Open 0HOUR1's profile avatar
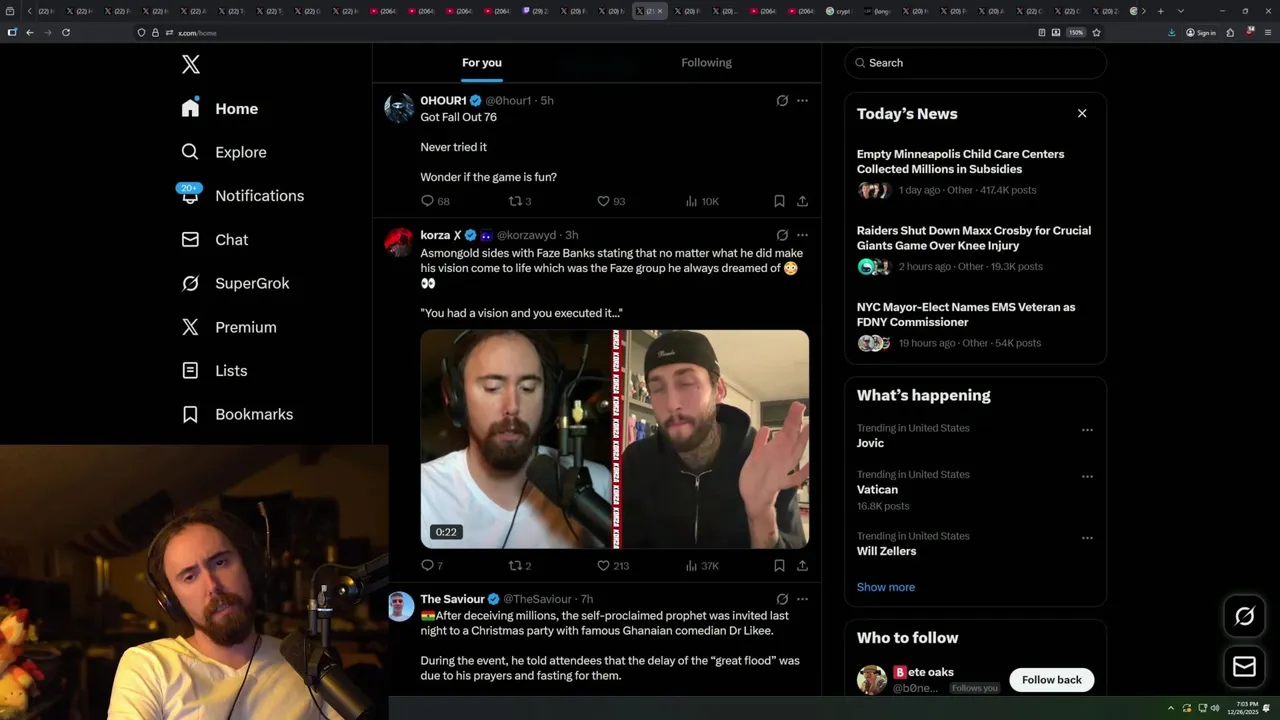Image resolution: width=1280 pixels, height=720 pixels. tap(399, 108)
